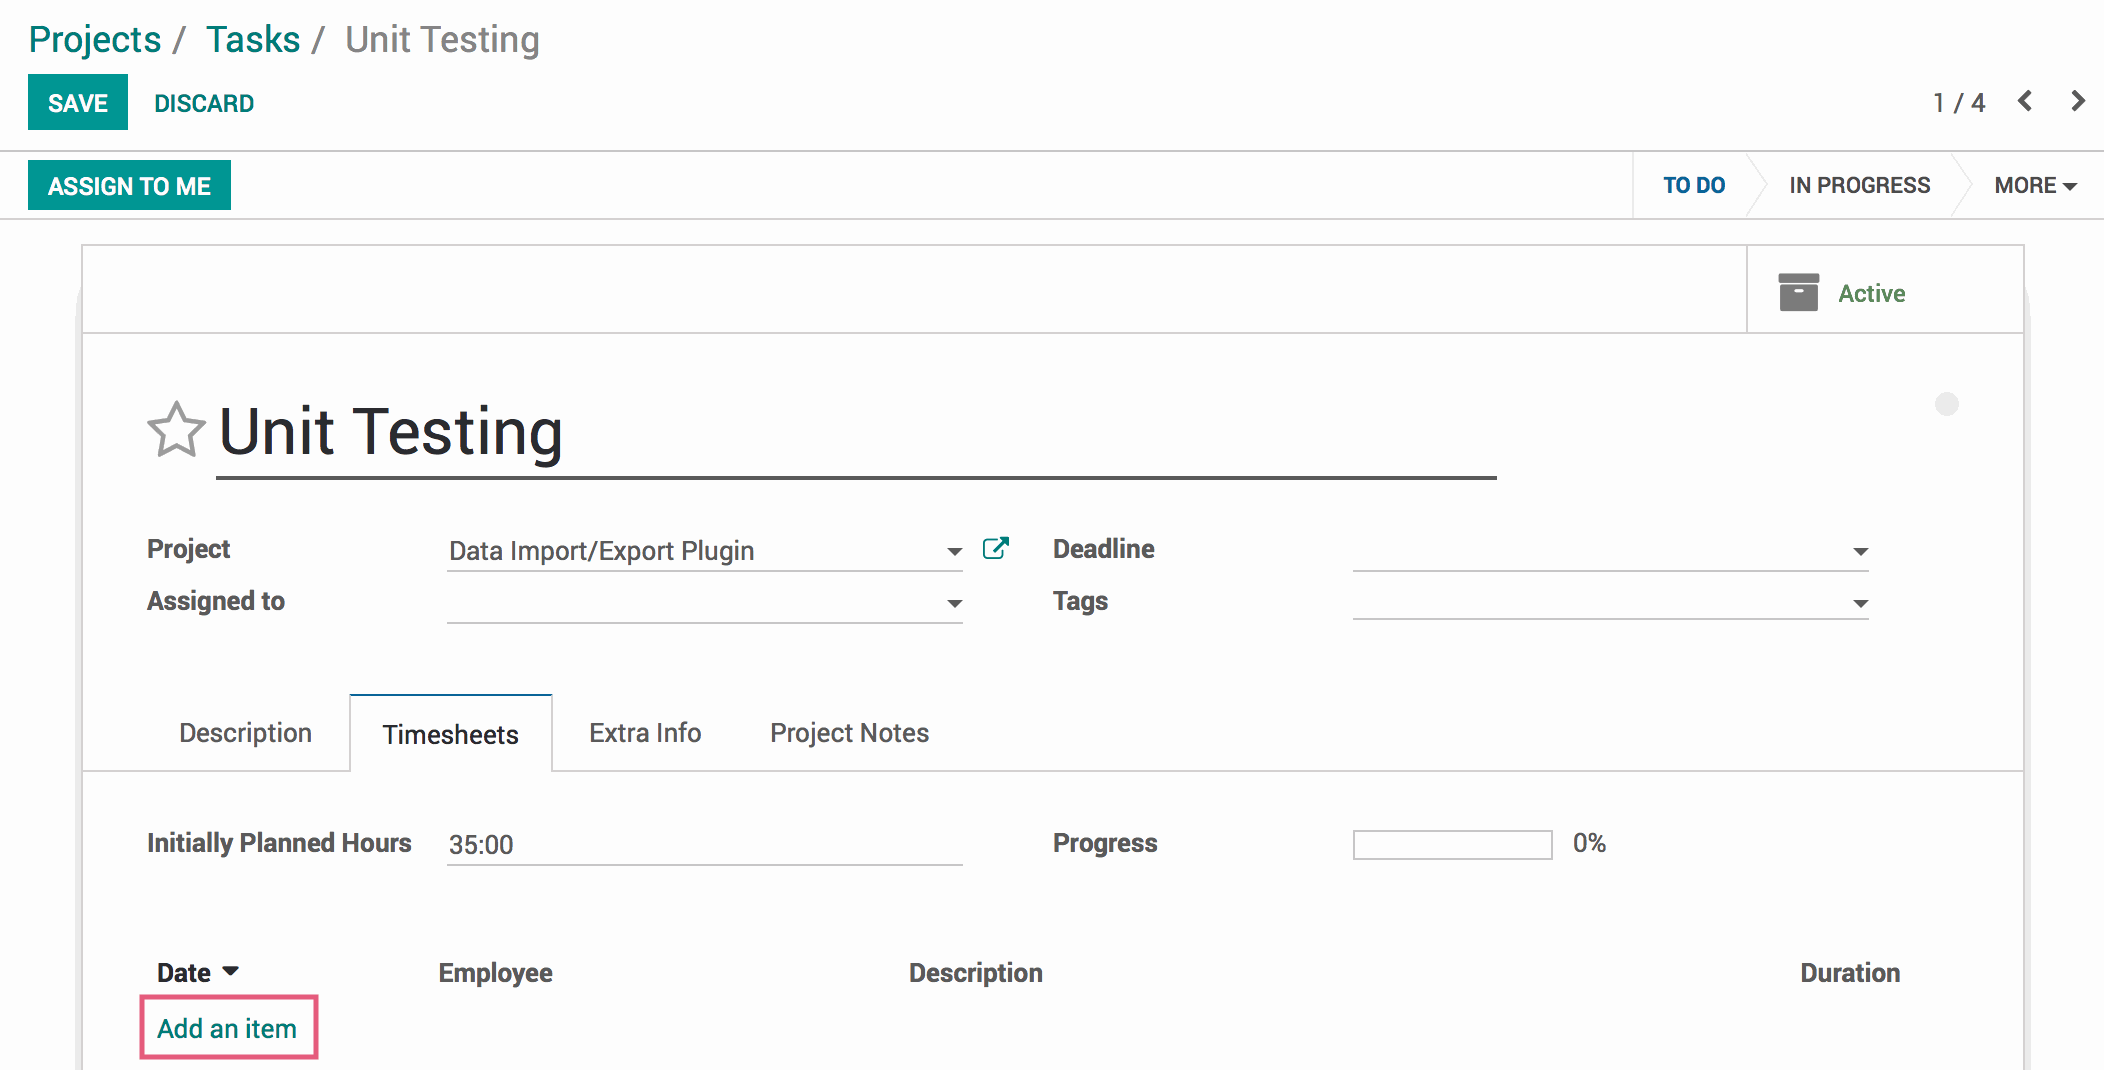The width and height of the screenshot is (2104, 1070).
Task: Open the Tags dropdown
Action: (x=1860, y=603)
